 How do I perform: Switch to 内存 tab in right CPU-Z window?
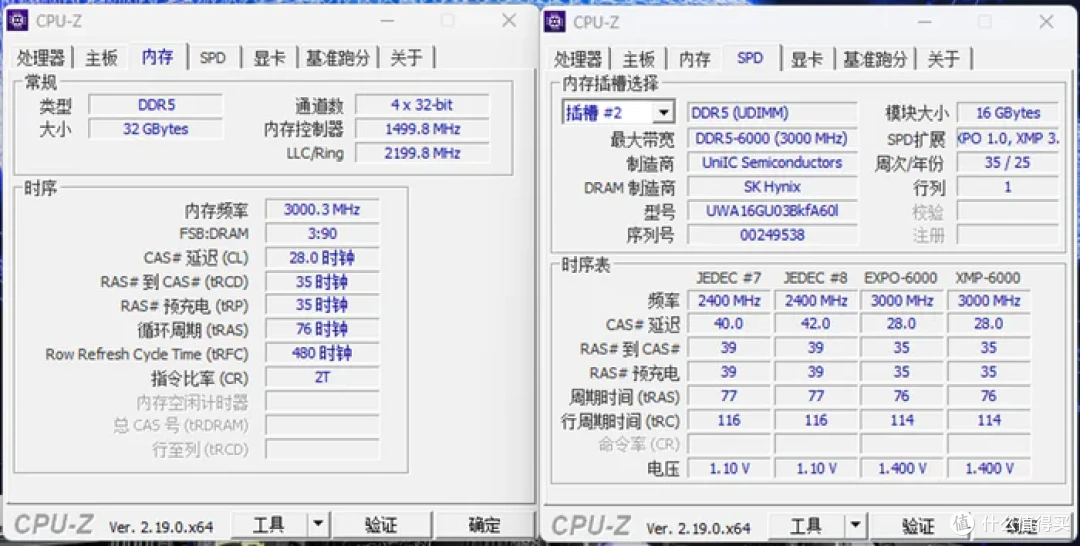coord(694,59)
